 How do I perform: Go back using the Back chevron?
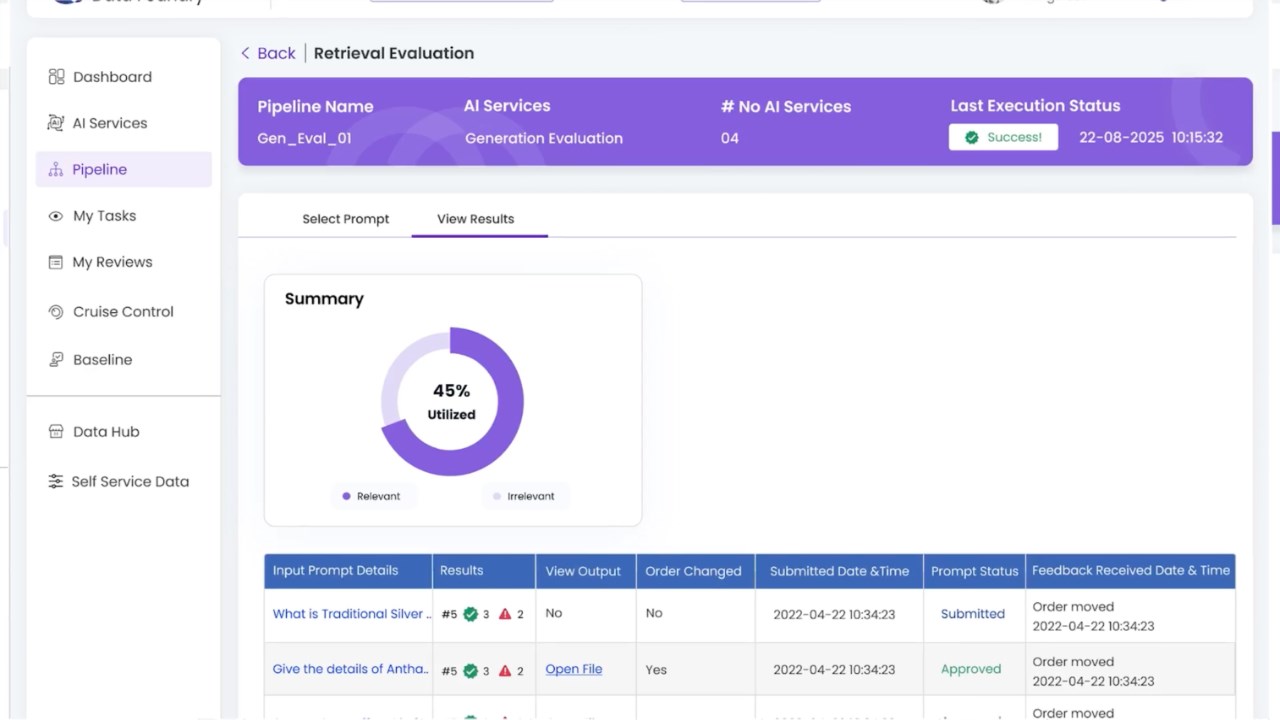coord(245,53)
